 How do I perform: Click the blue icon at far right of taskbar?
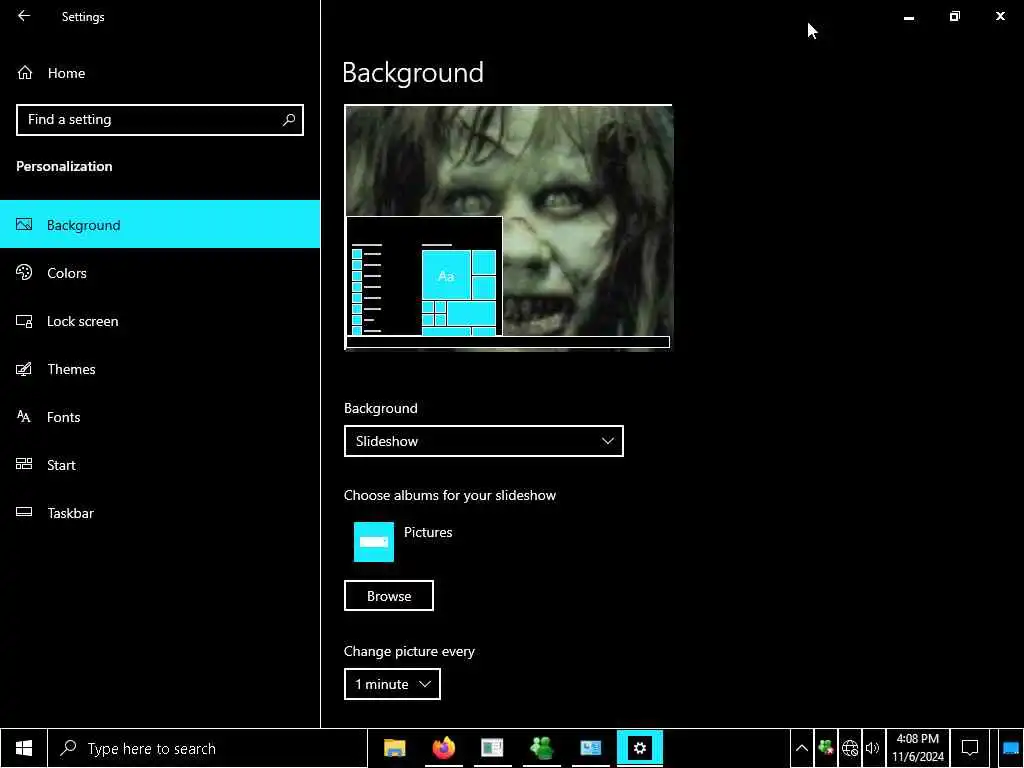tap(1011, 748)
